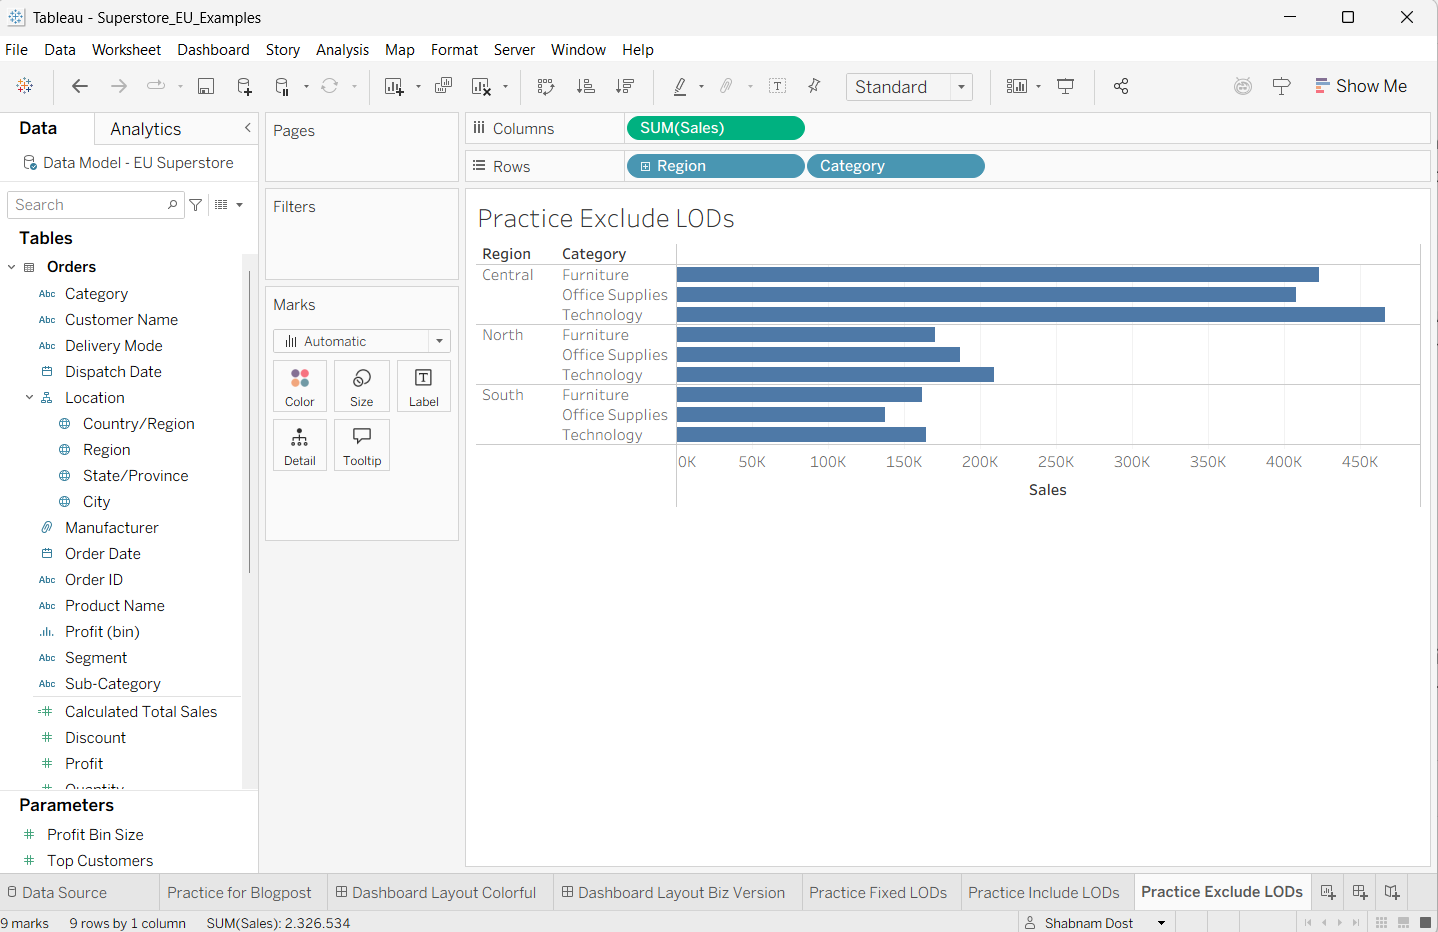The width and height of the screenshot is (1438, 932).
Task: Add a new story from bottom tabs
Action: [x=1392, y=892]
